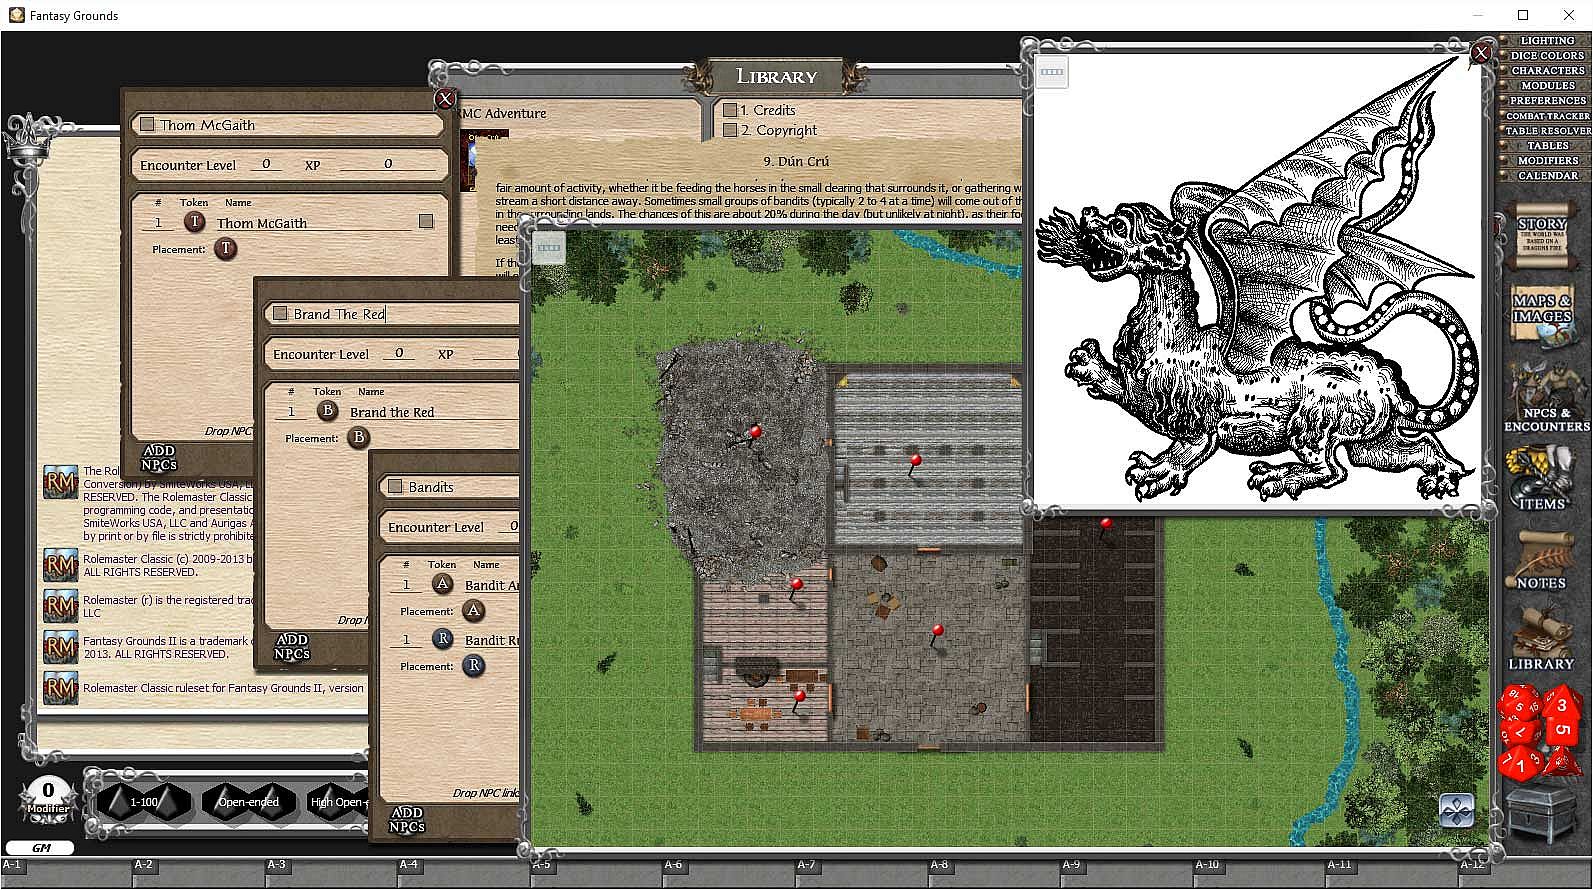The image size is (1593, 890).
Task: Open the Characters button
Action: [x=1546, y=71]
